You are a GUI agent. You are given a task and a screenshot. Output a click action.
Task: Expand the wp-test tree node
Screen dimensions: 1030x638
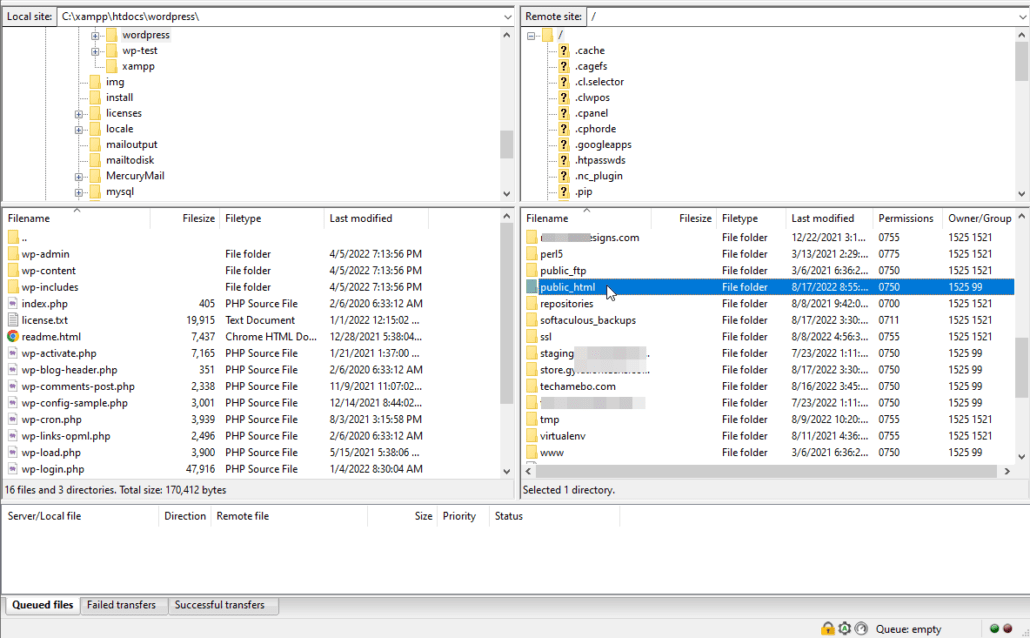pyautogui.click(x=95, y=51)
